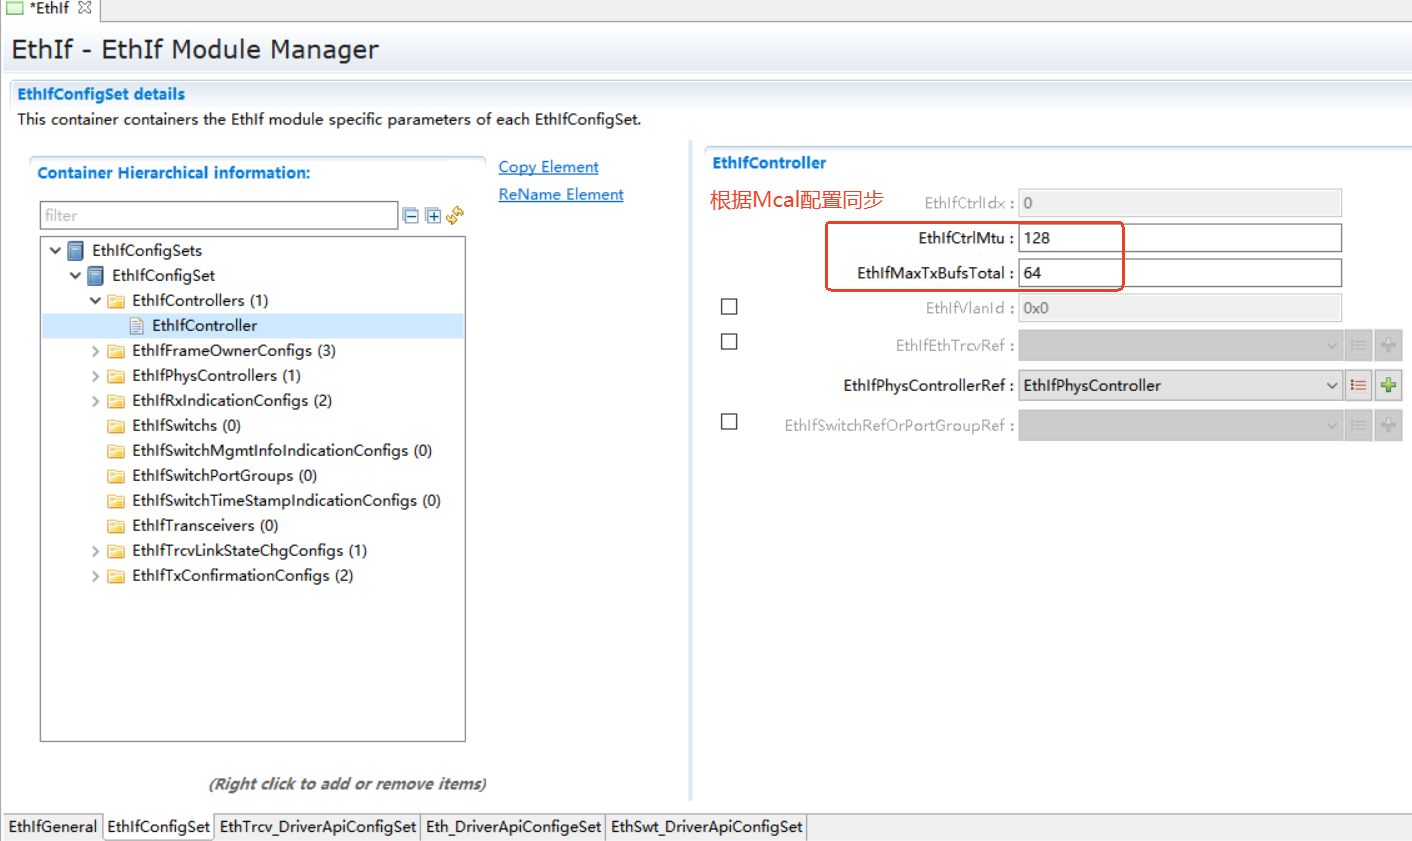
Task: Click the Copy Element link
Action: pos(548,167)
